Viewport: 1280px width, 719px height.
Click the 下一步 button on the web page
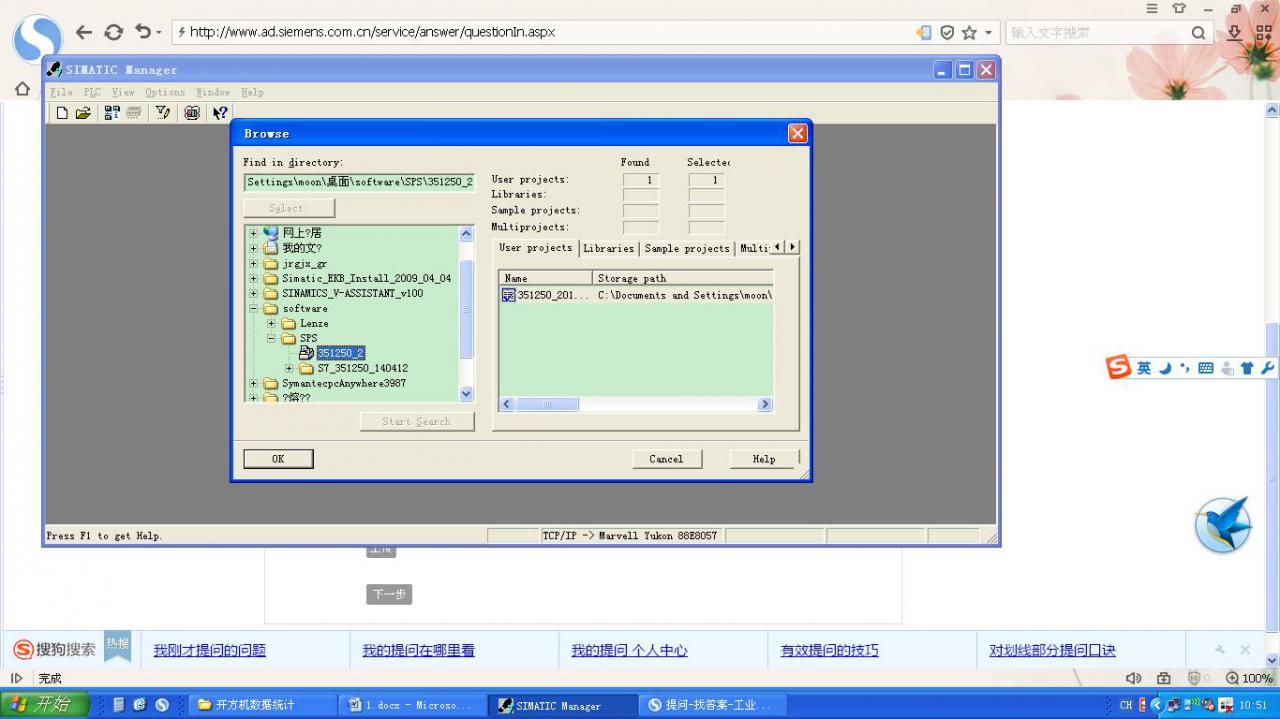(389, 594)
